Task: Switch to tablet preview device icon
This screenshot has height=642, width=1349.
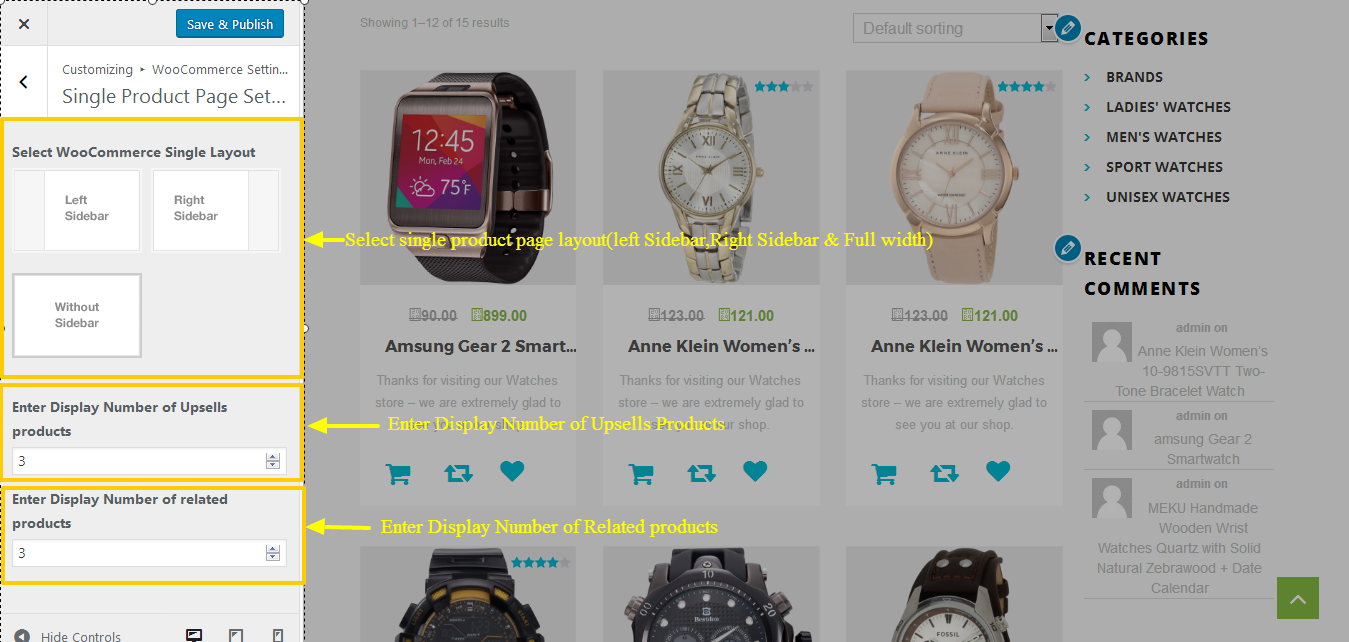Action: pyautogui.click(x=236, y=635)
